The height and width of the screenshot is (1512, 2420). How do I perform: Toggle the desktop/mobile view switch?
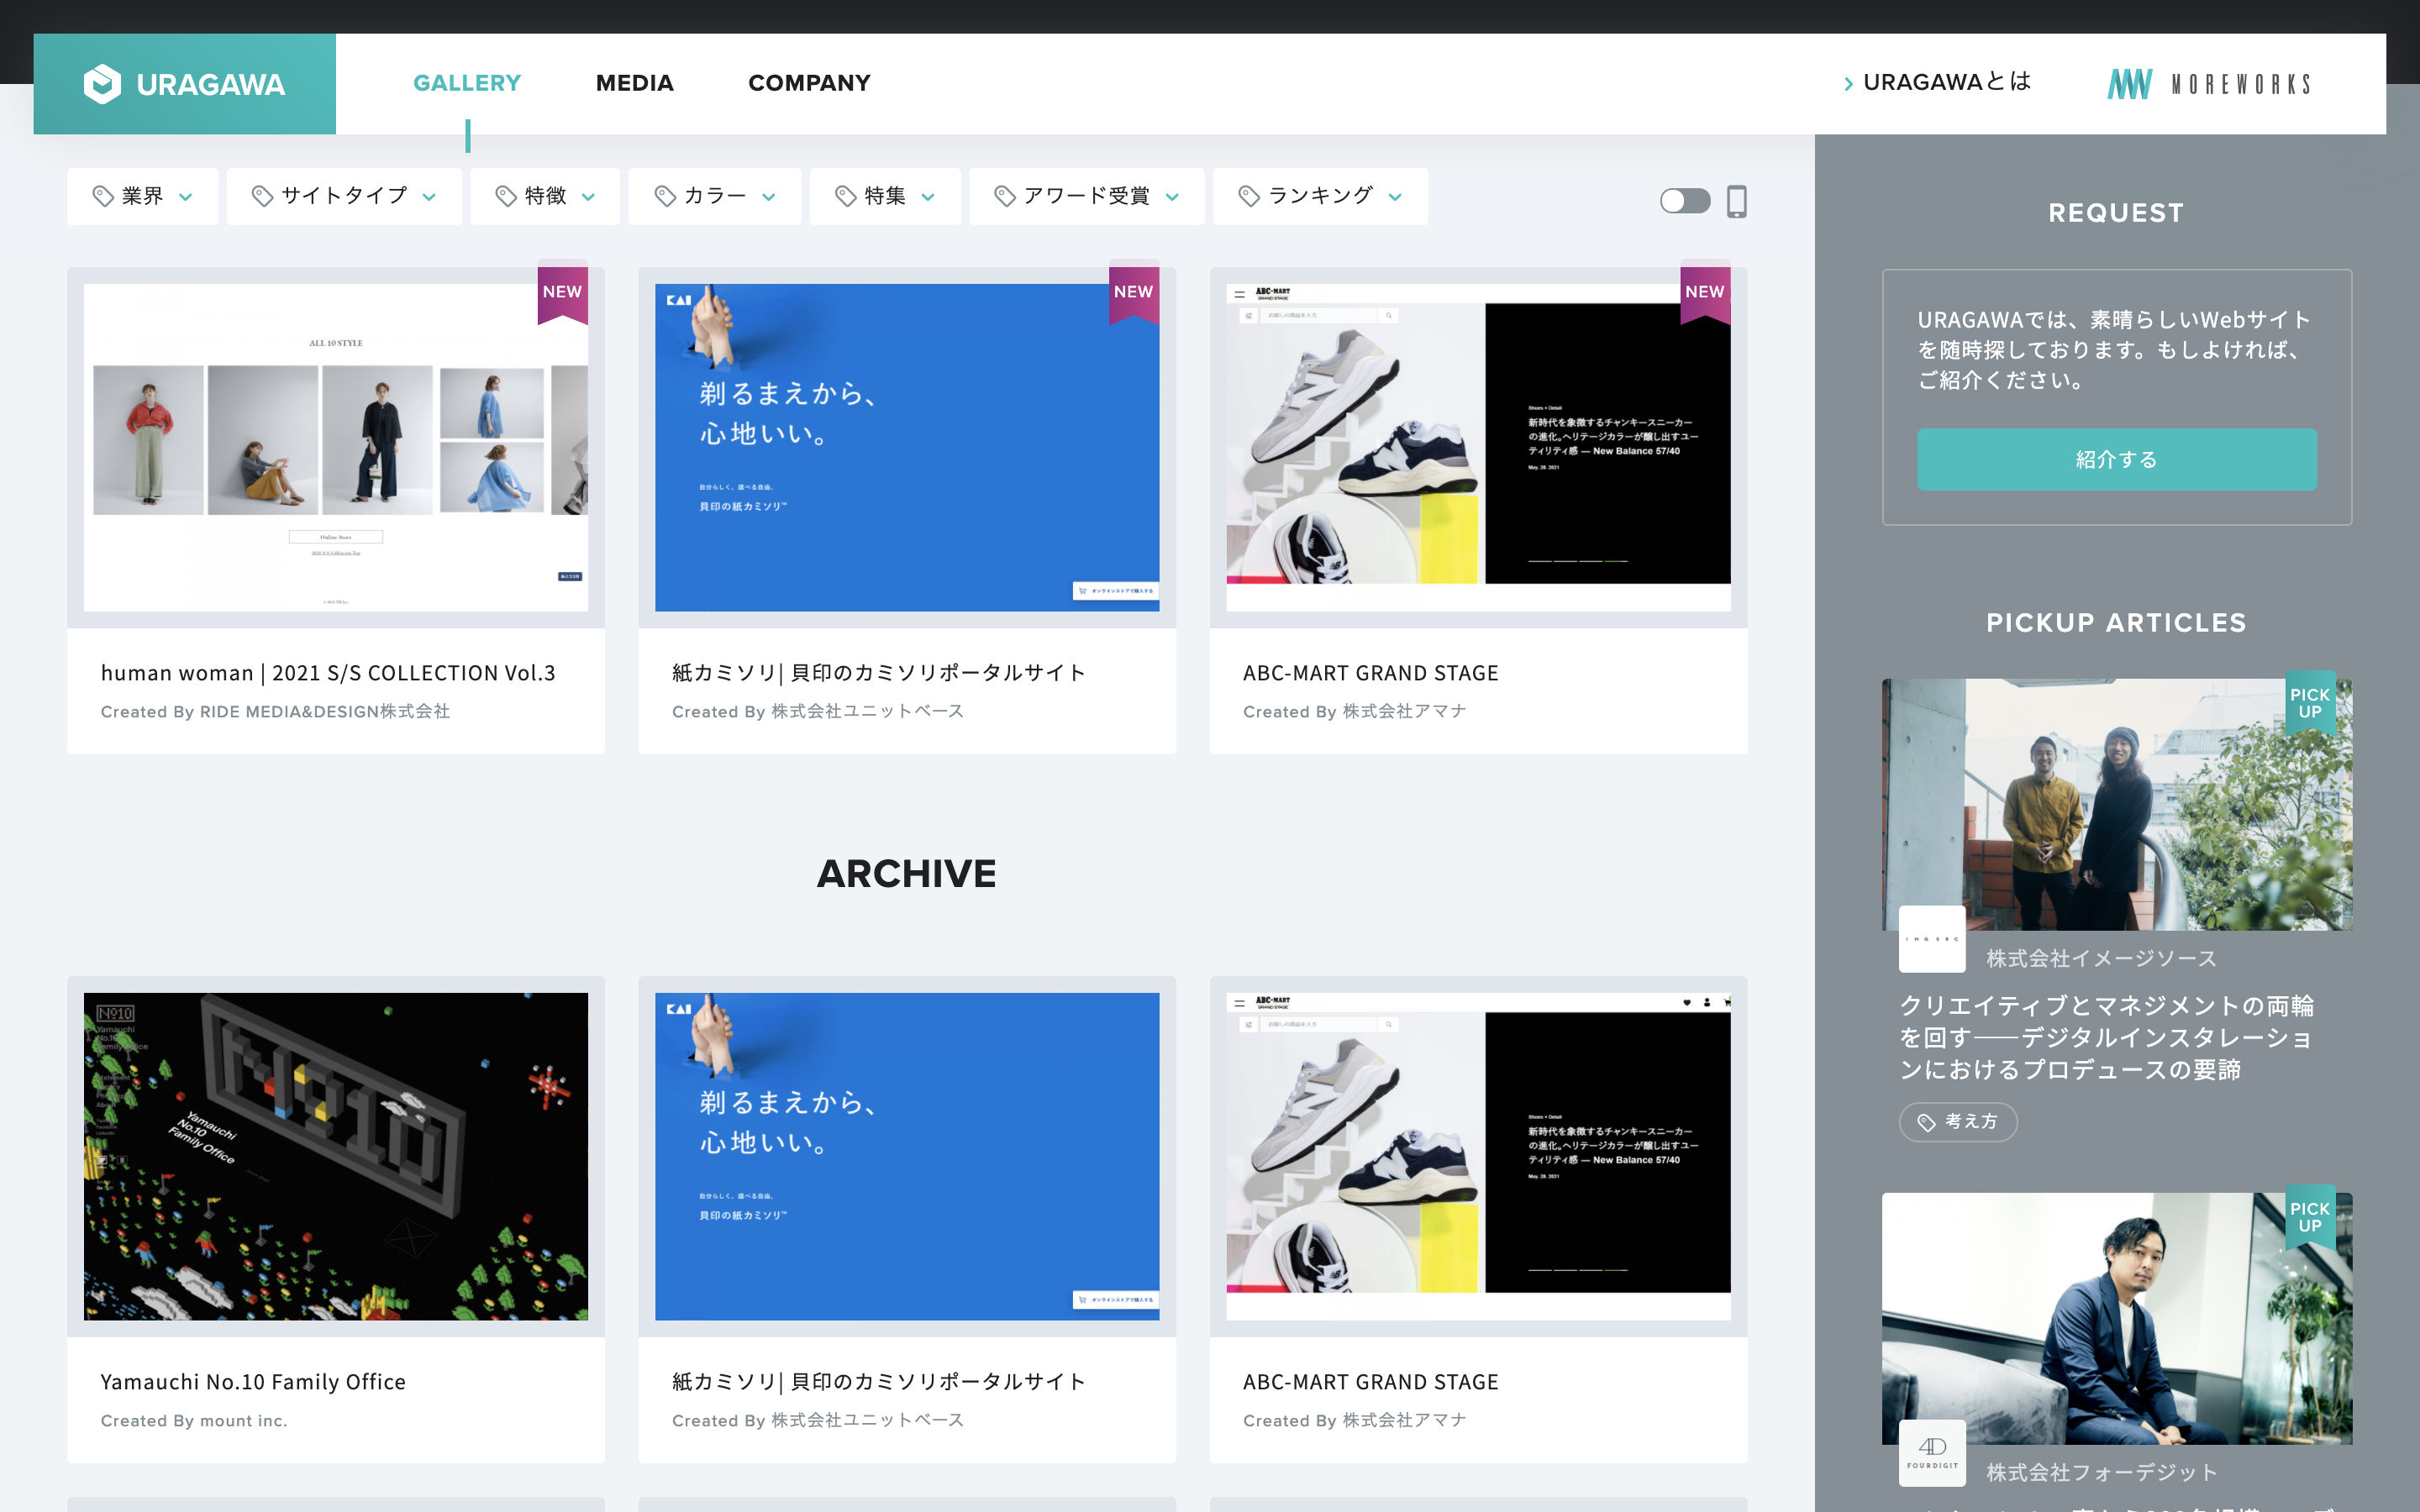click(x=1685, y=201)
